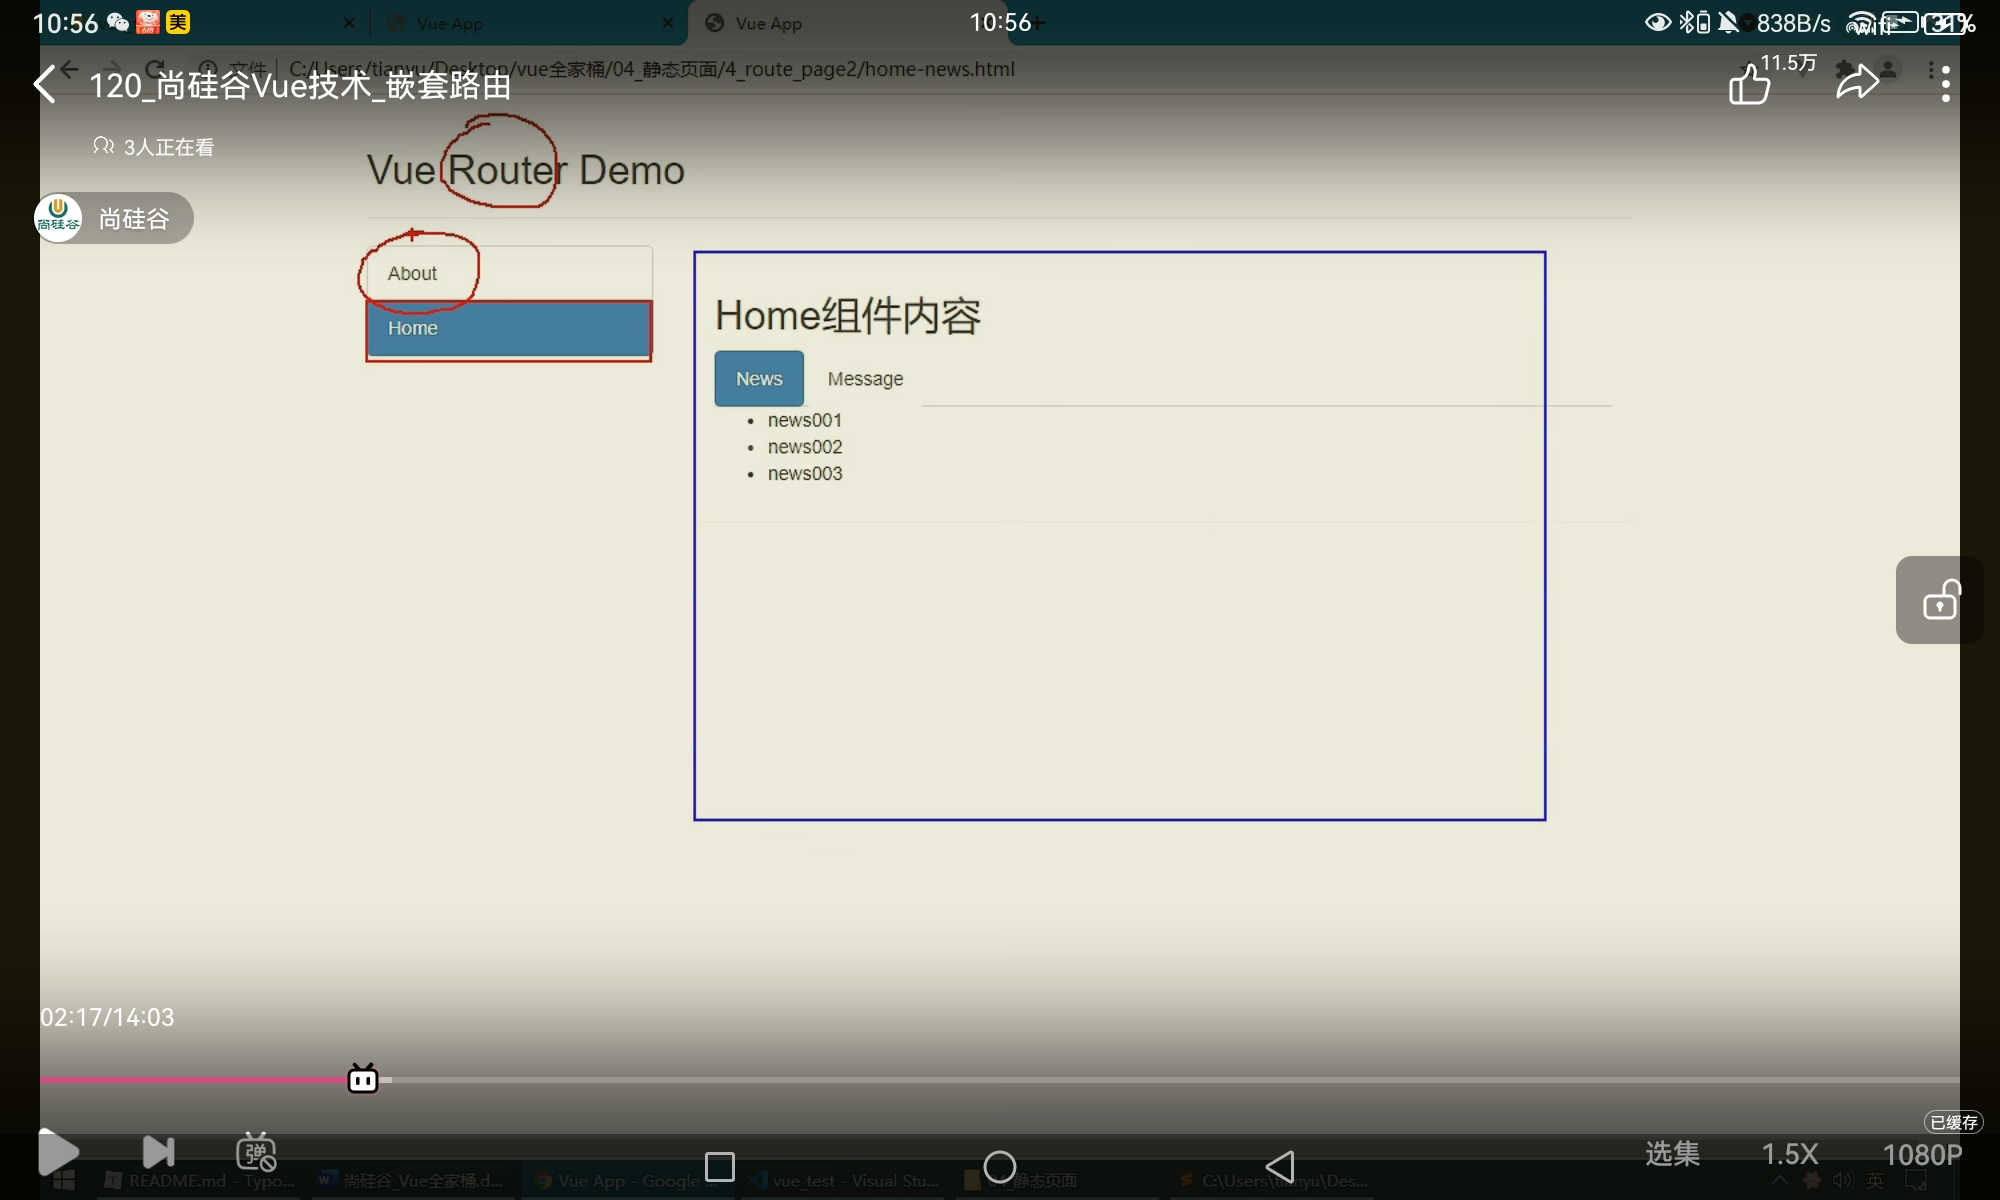Open the 选集 episode list
Image resolution: width=2000 pixels, height=1200 pixels.
(x=1672, y=1154)
